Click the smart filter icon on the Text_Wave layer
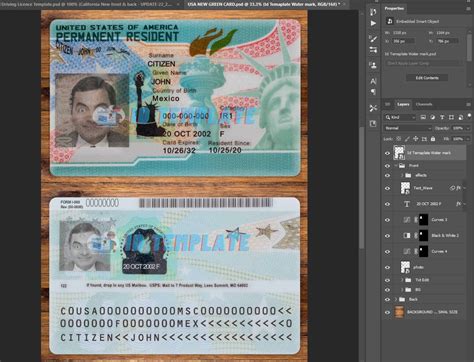This screenshot has height=362, width=474. pyautogui.click(x=452, y=188)
